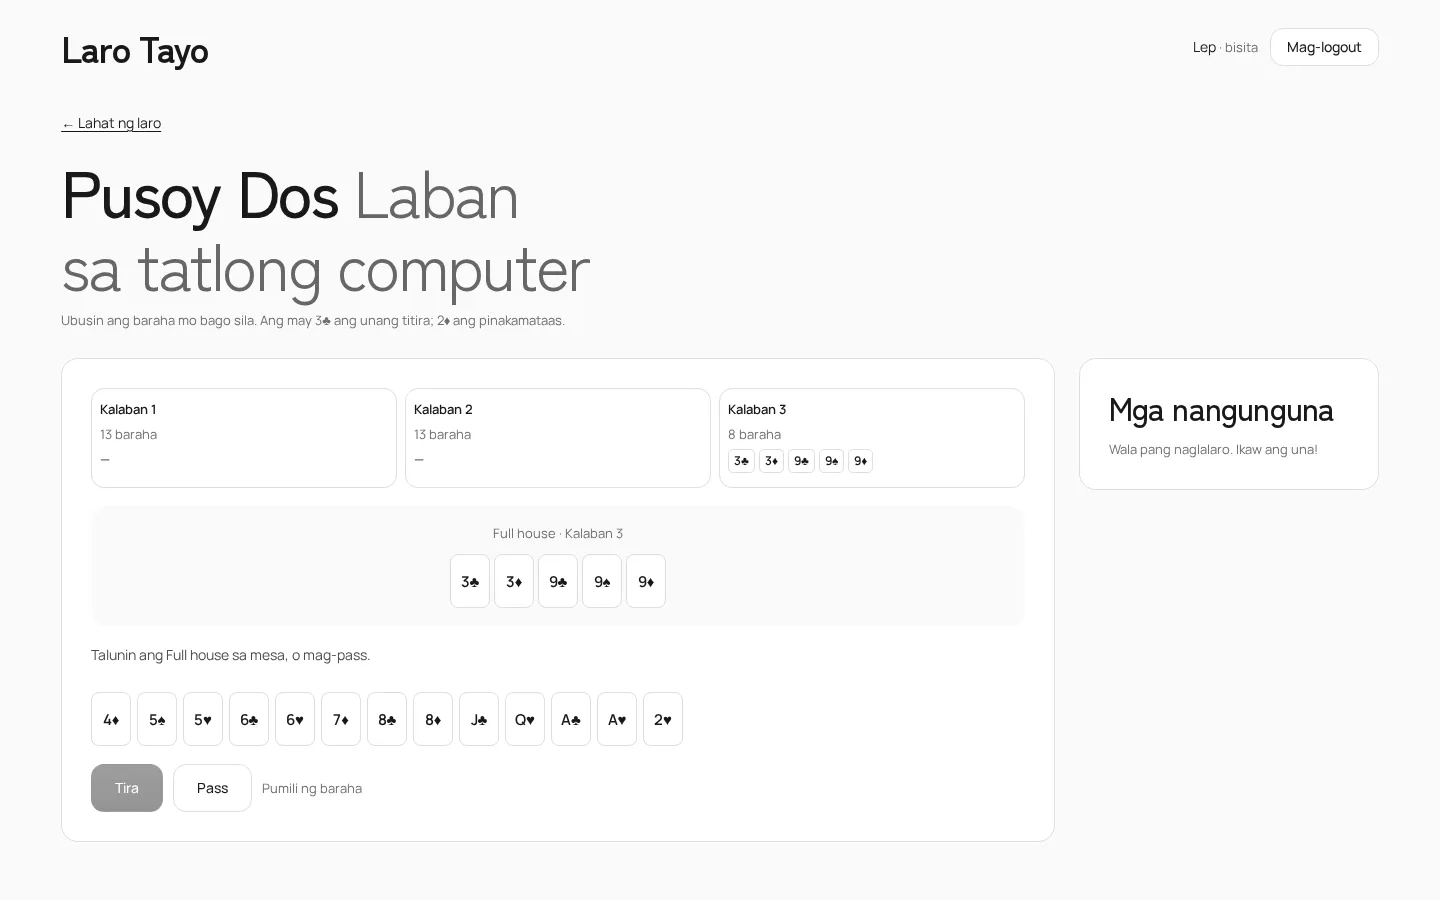
Task: Choose the Ace of hearts card
Action: pos(617,719)
